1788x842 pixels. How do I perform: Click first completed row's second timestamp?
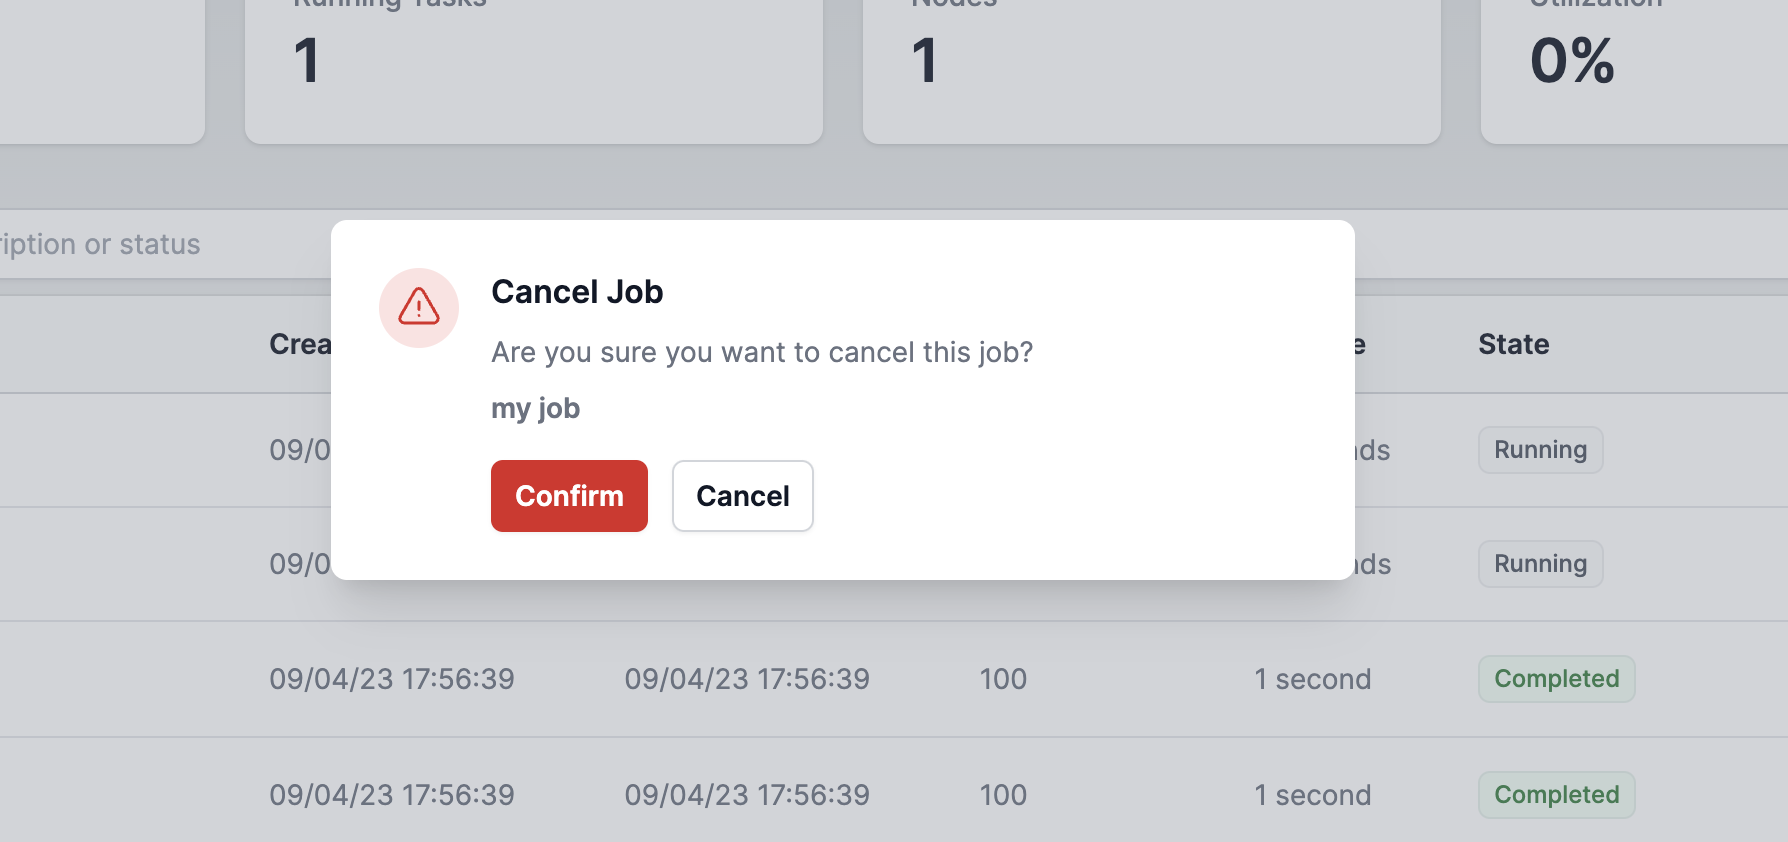click(747, 679)
